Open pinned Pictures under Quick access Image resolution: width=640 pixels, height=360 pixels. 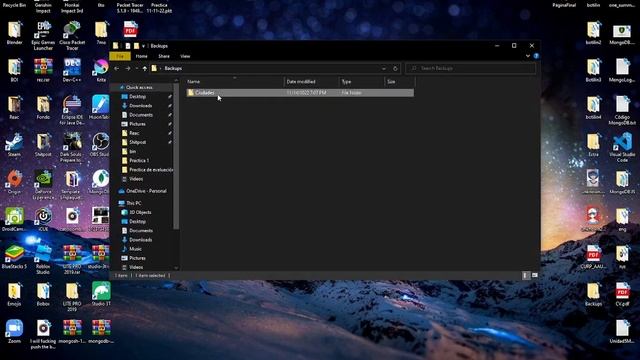[x=138, y=124]
